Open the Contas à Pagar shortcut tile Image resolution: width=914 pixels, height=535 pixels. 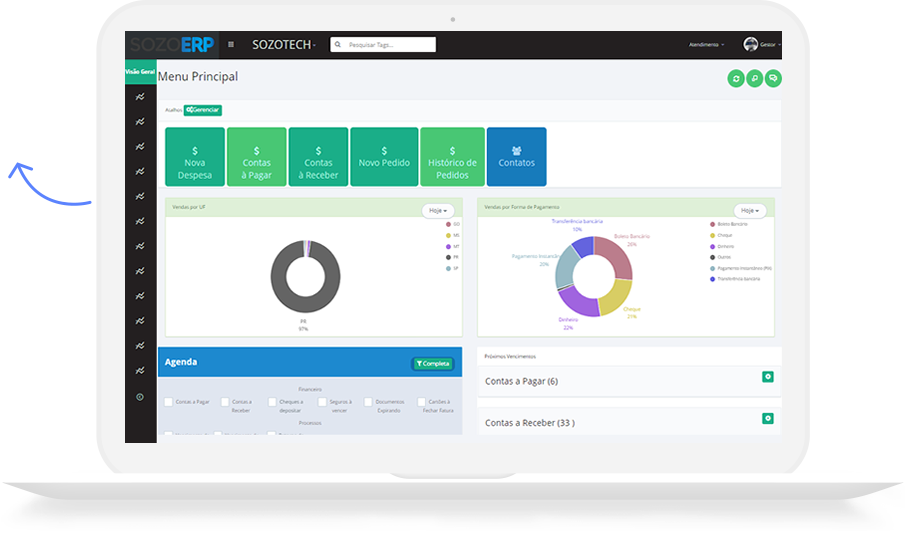[256, 157]
